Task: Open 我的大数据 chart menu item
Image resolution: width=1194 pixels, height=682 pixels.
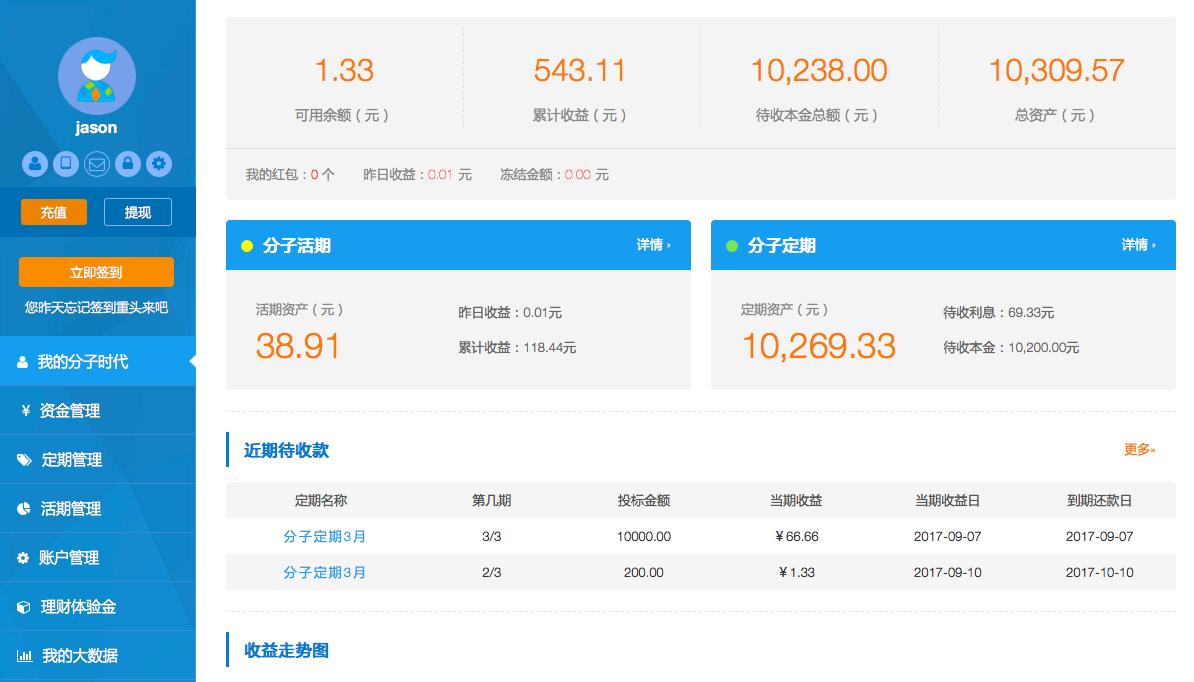Action: point(97,655)
